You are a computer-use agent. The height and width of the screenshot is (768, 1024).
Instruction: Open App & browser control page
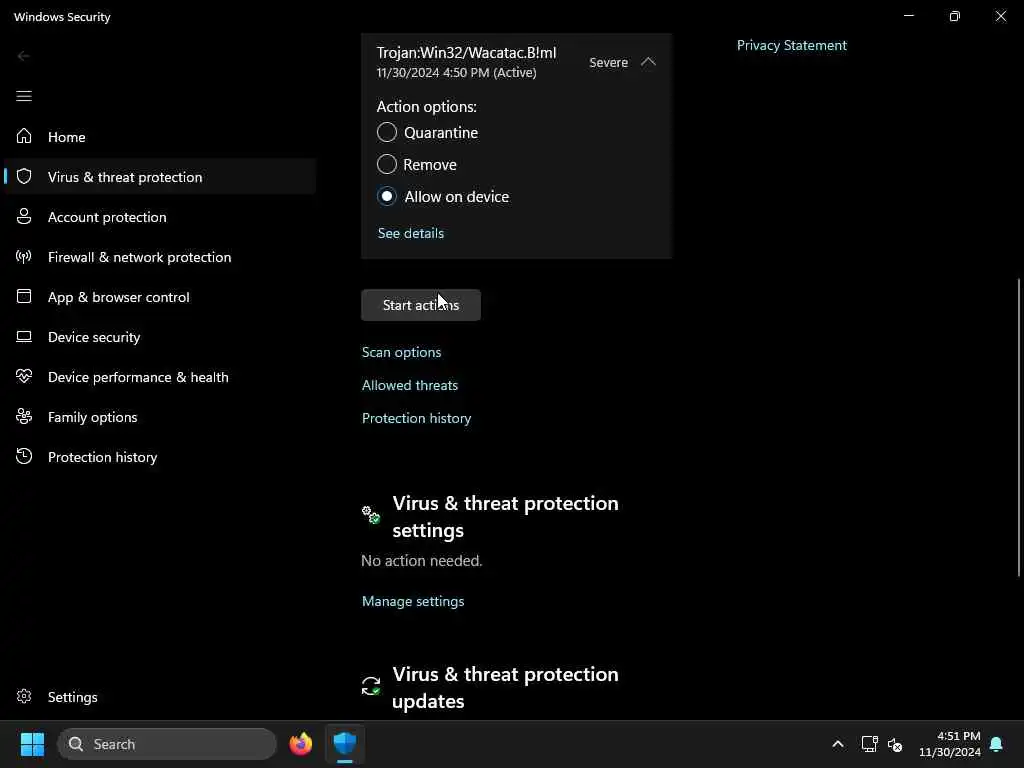[159, 296]
